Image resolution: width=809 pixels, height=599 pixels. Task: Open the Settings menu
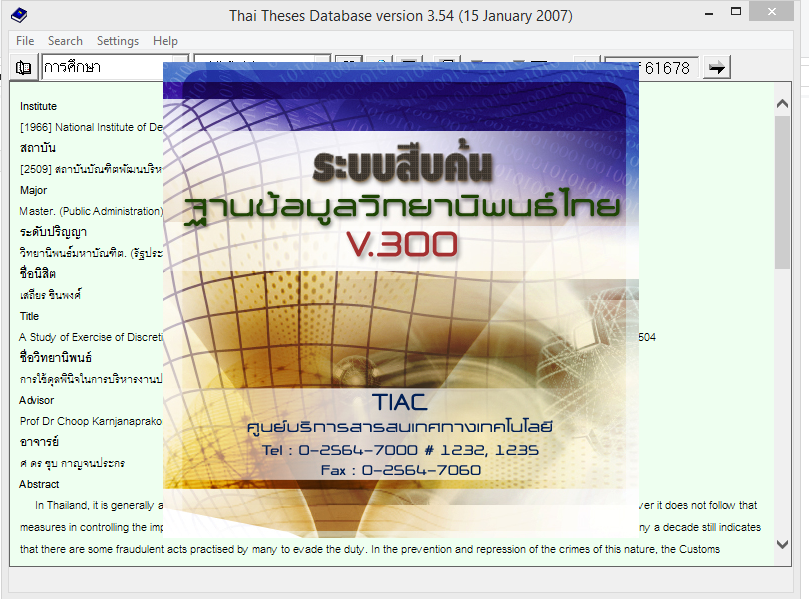pos(118,41)
